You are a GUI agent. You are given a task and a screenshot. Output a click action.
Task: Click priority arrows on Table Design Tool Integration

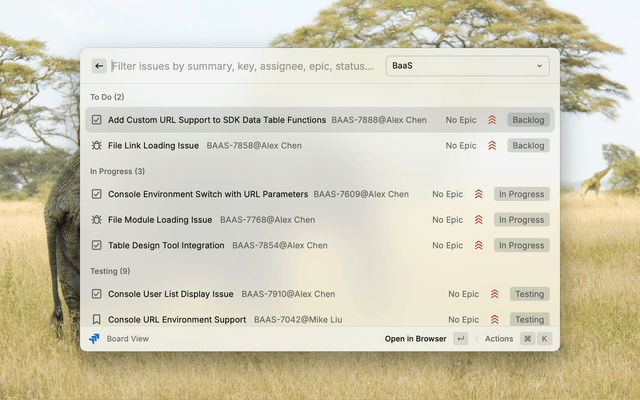click(x=479, y=245)
